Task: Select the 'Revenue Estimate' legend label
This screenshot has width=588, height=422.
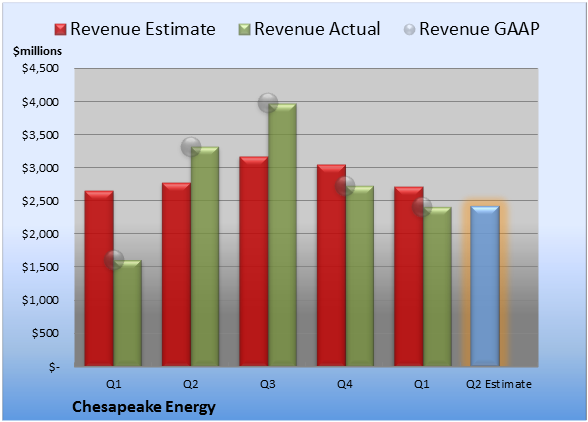Action: pyautogui.click(x=143, y=29)
